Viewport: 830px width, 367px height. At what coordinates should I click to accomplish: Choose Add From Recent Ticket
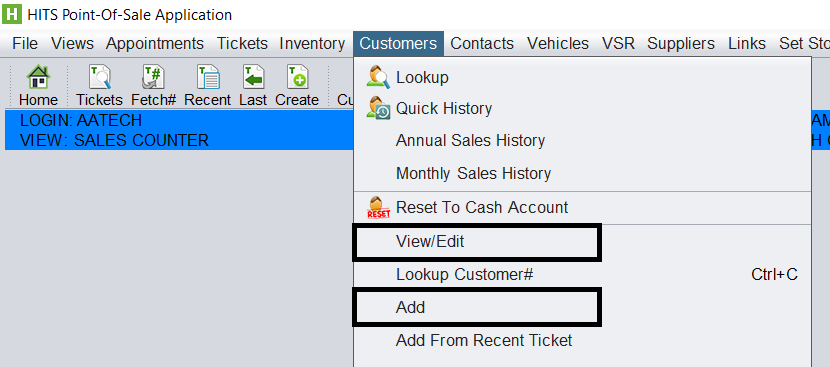pos(582,340)
